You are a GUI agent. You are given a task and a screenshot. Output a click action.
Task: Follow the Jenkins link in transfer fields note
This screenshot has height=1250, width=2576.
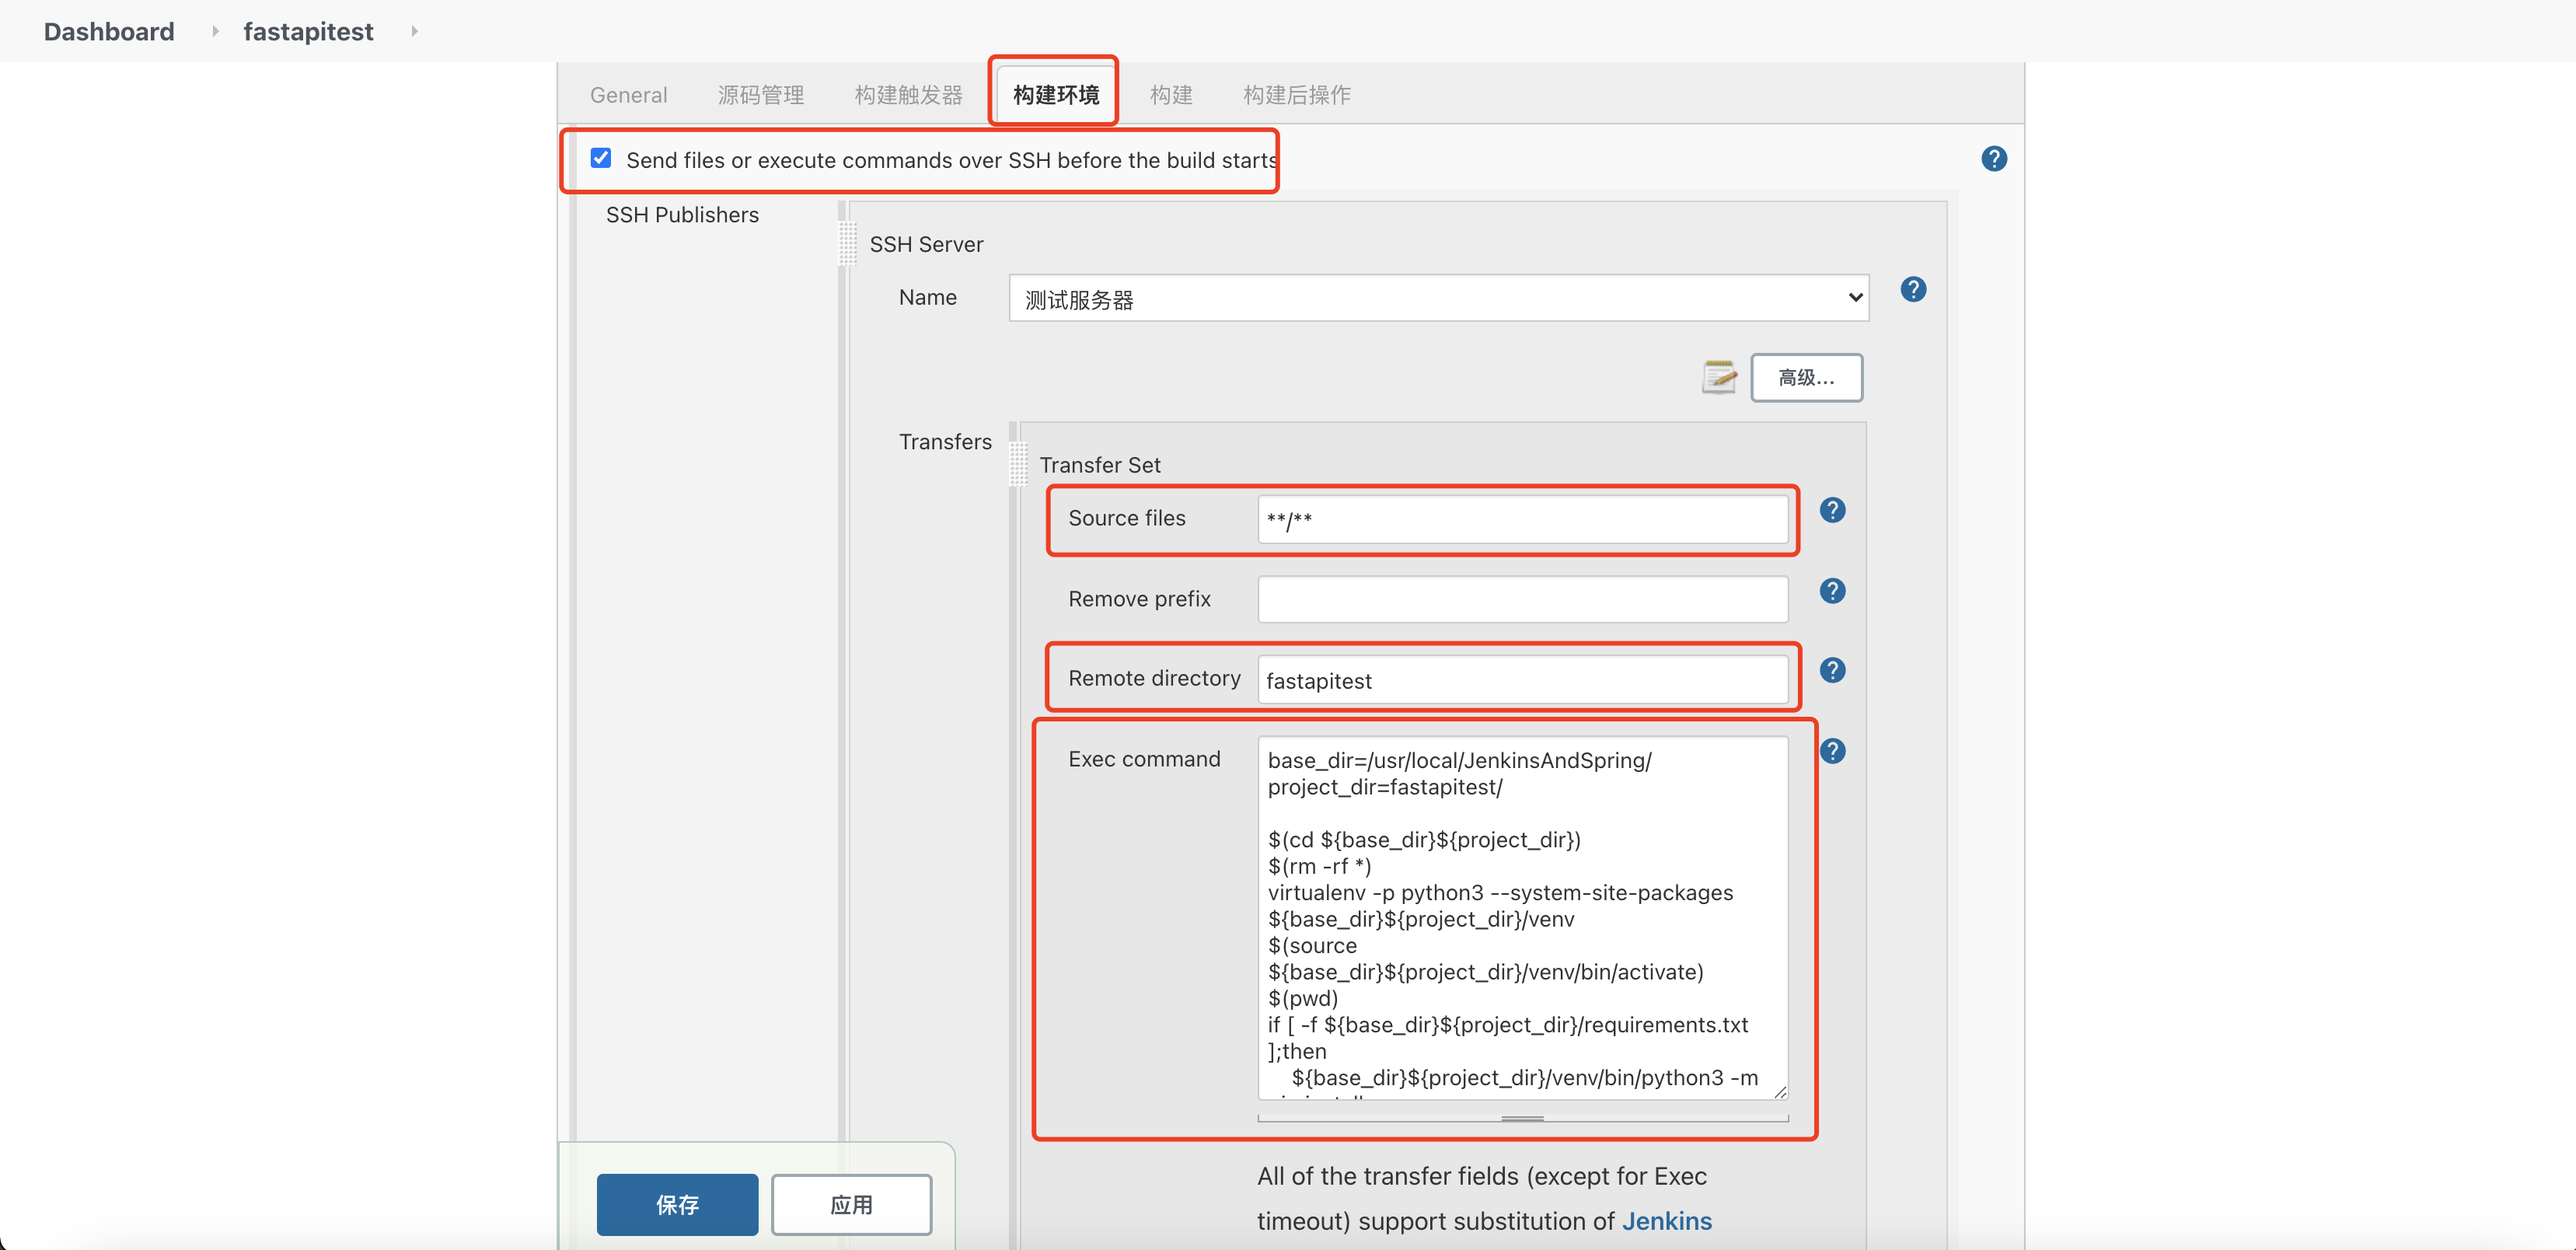[1666, 1221]
